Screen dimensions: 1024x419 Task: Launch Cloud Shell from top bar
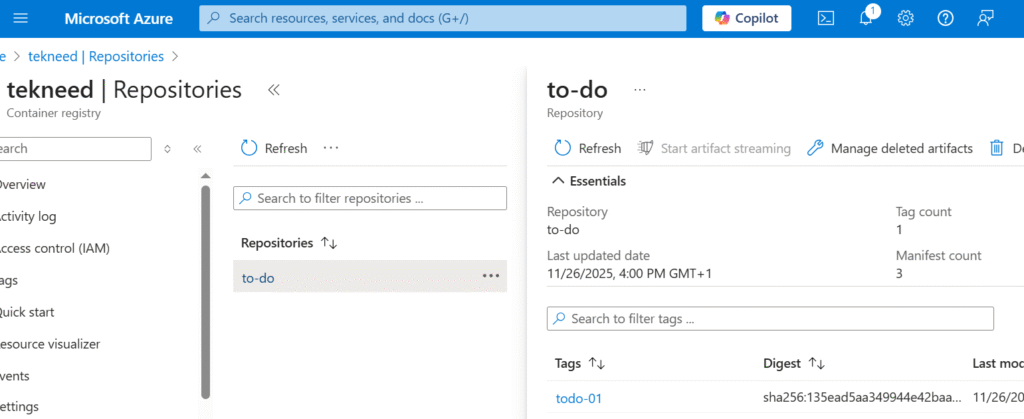[826, 18]
